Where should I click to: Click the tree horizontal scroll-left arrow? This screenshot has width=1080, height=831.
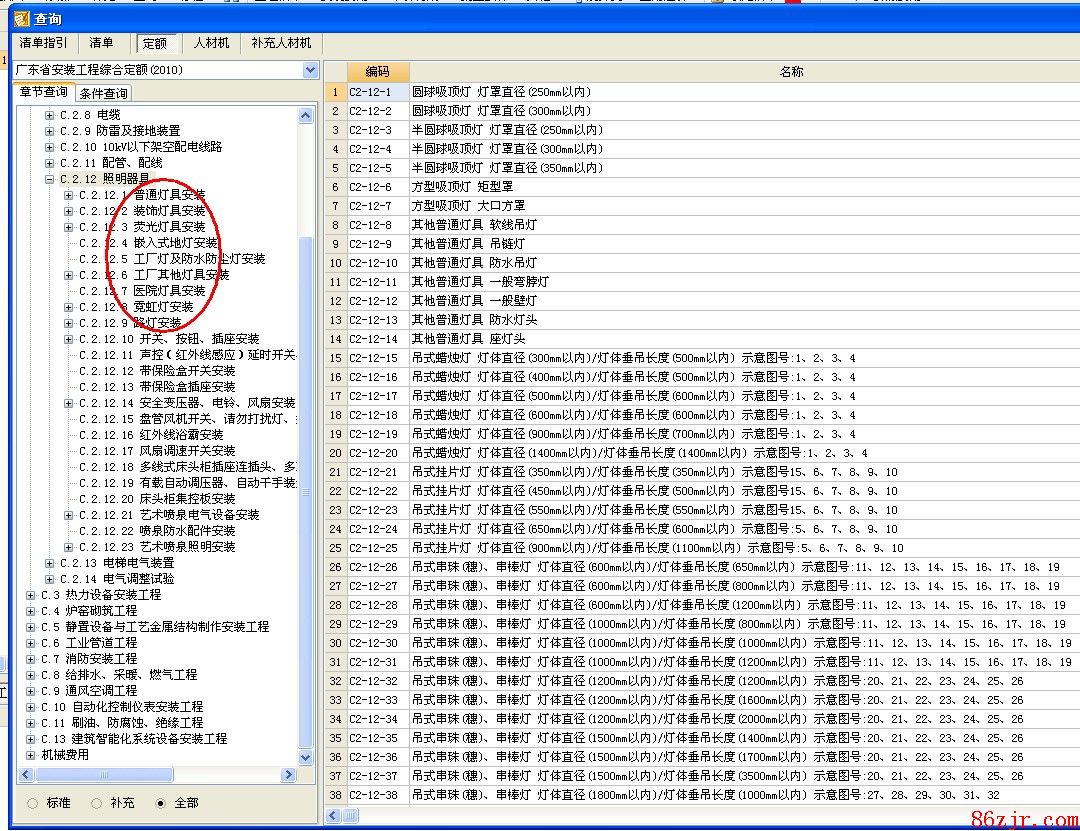point(21,775)
